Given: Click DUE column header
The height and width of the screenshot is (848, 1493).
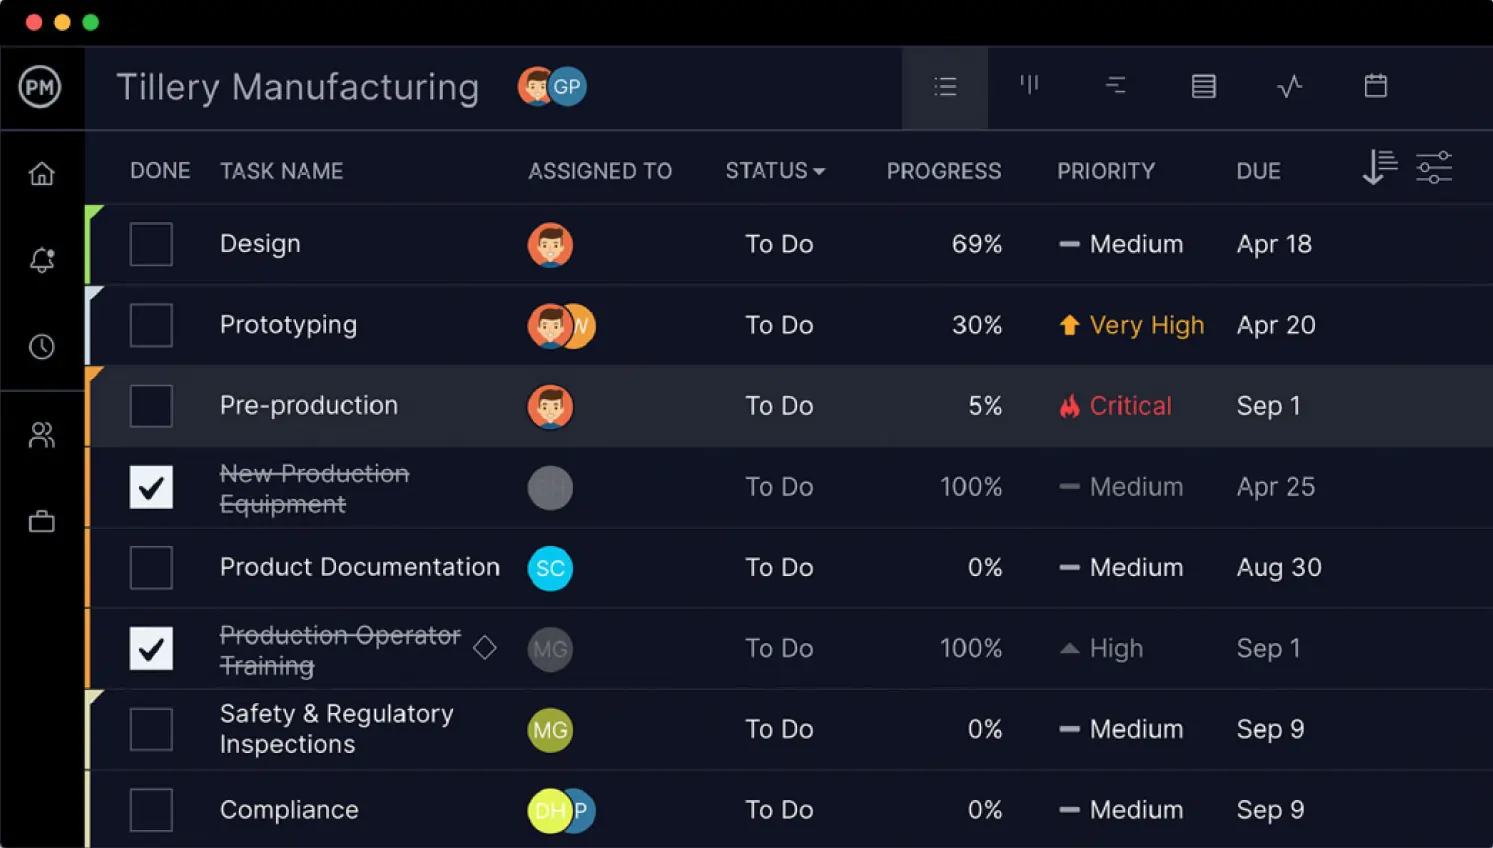Looking at the screenshot, I should click(x=1258, y=171).
